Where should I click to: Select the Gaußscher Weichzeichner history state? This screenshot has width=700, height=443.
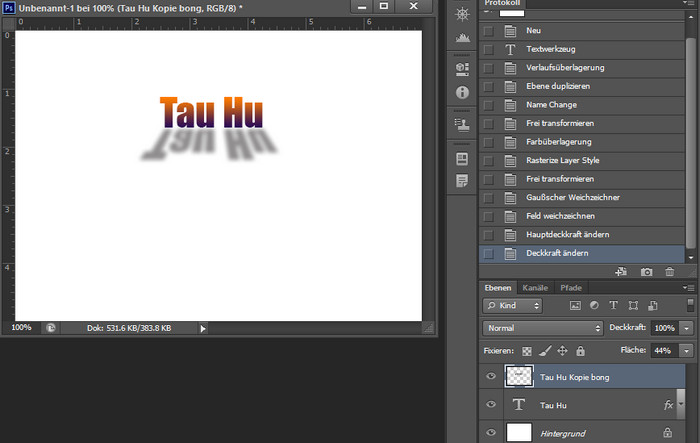pos(581,197)
